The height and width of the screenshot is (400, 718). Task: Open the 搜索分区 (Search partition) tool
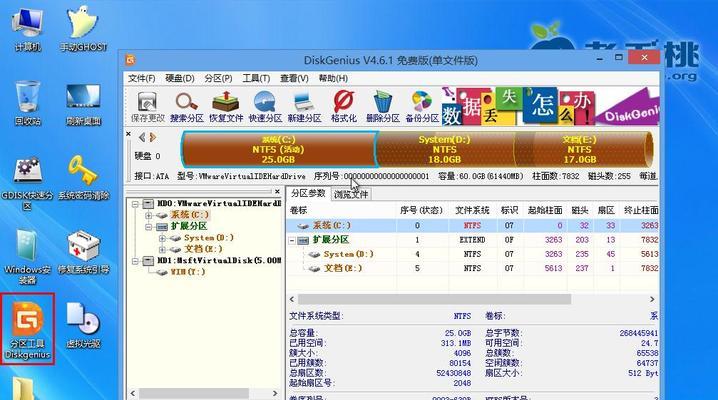point(187,107)
